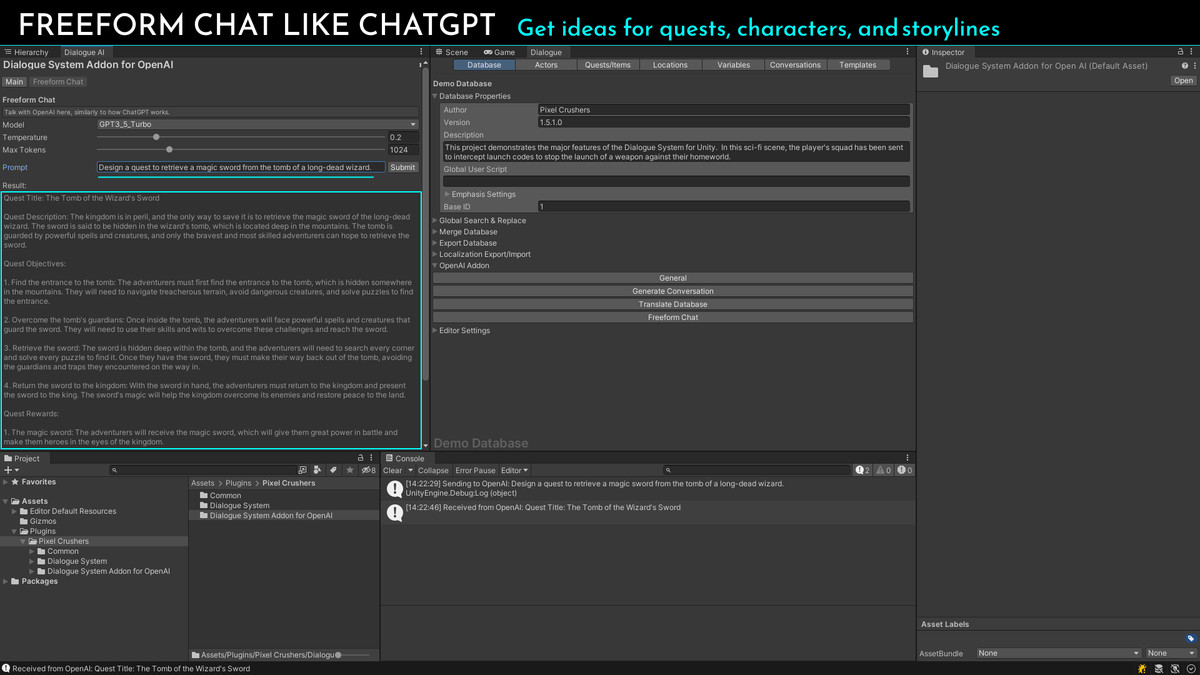
Task: Open the Templates database tab
Action: [x=858, y=65]
